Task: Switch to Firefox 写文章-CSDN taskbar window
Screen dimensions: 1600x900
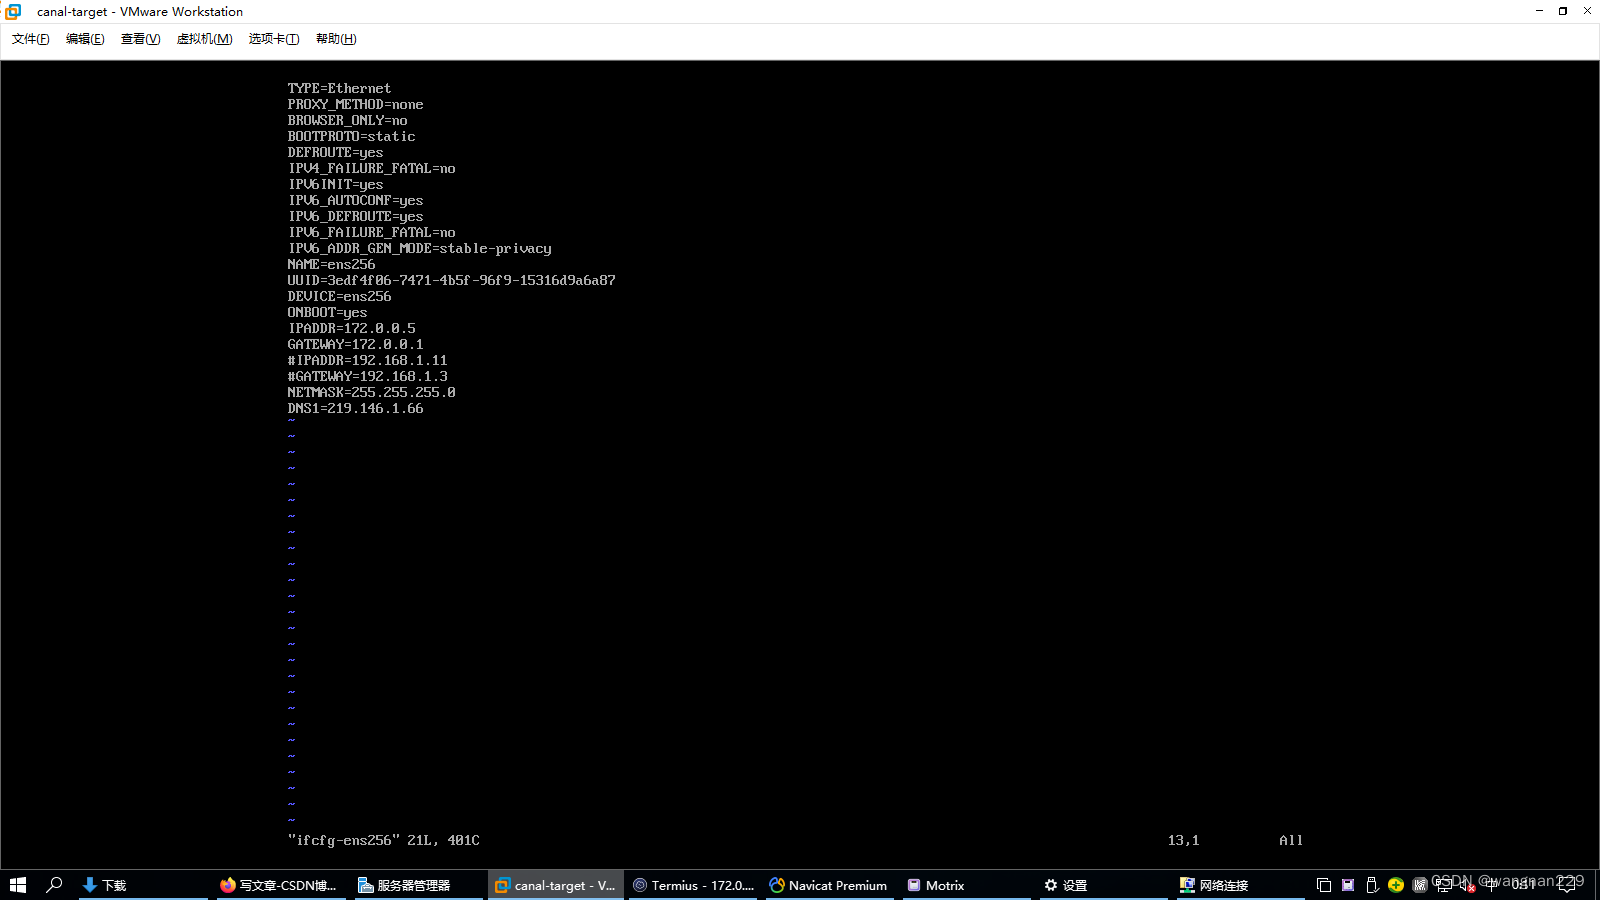Action: (279, 885)
